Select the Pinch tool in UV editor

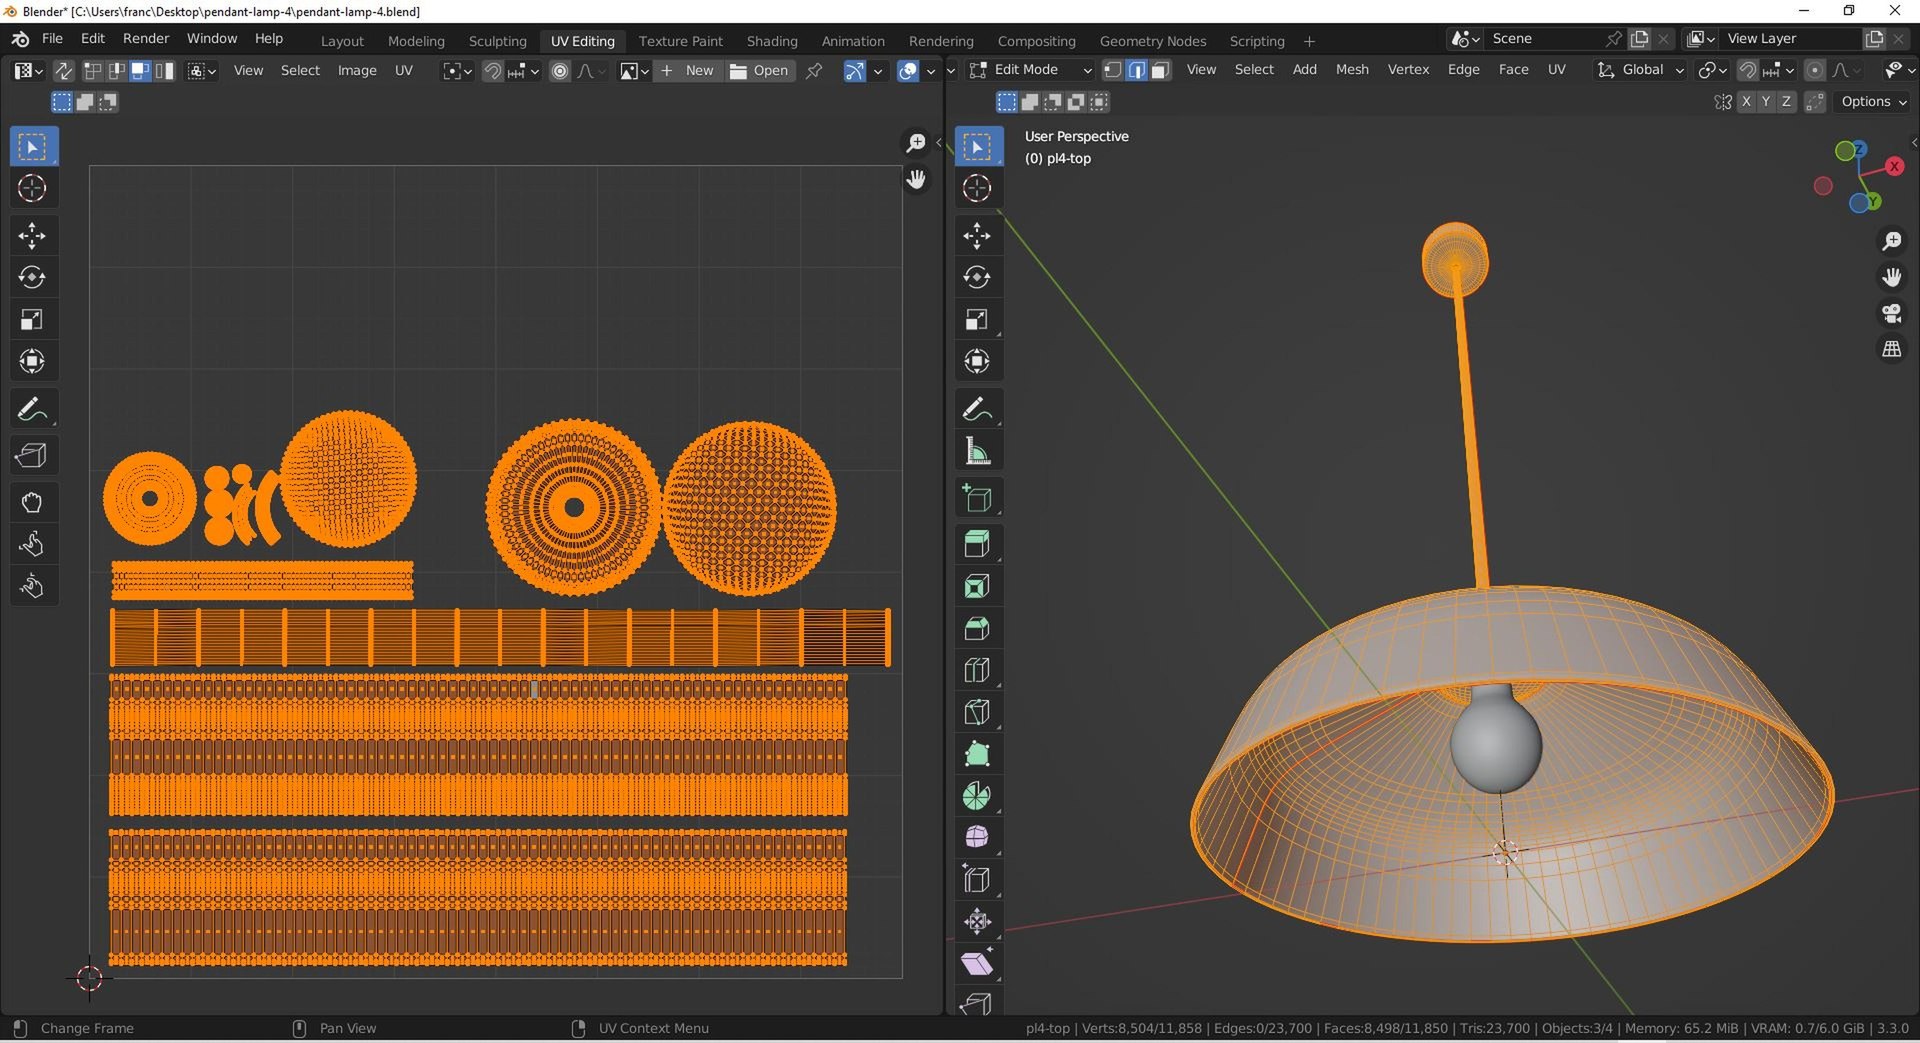32,586
